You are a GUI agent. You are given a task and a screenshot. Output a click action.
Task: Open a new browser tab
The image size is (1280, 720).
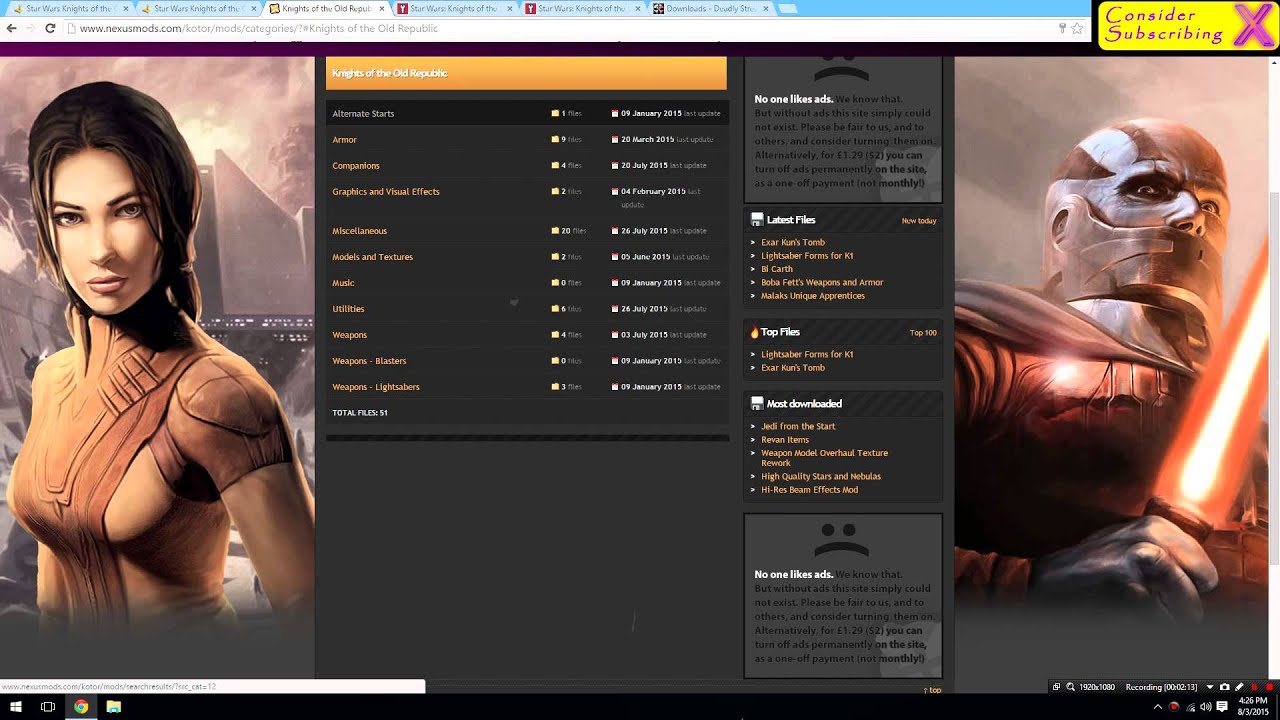(787, 8)
